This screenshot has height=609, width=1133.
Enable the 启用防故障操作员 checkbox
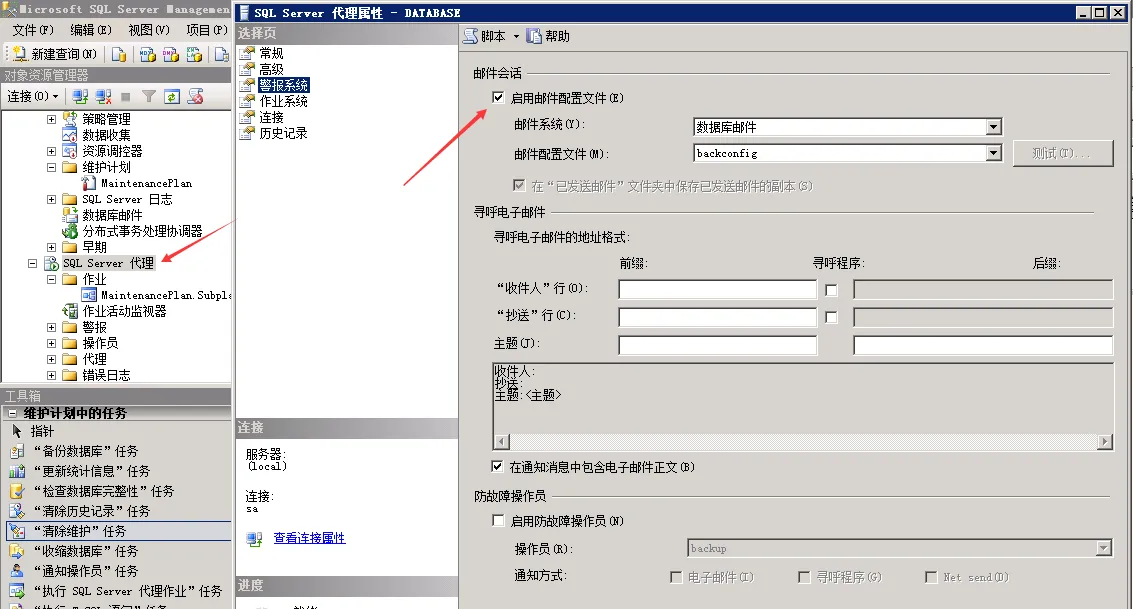coord(498,520)
